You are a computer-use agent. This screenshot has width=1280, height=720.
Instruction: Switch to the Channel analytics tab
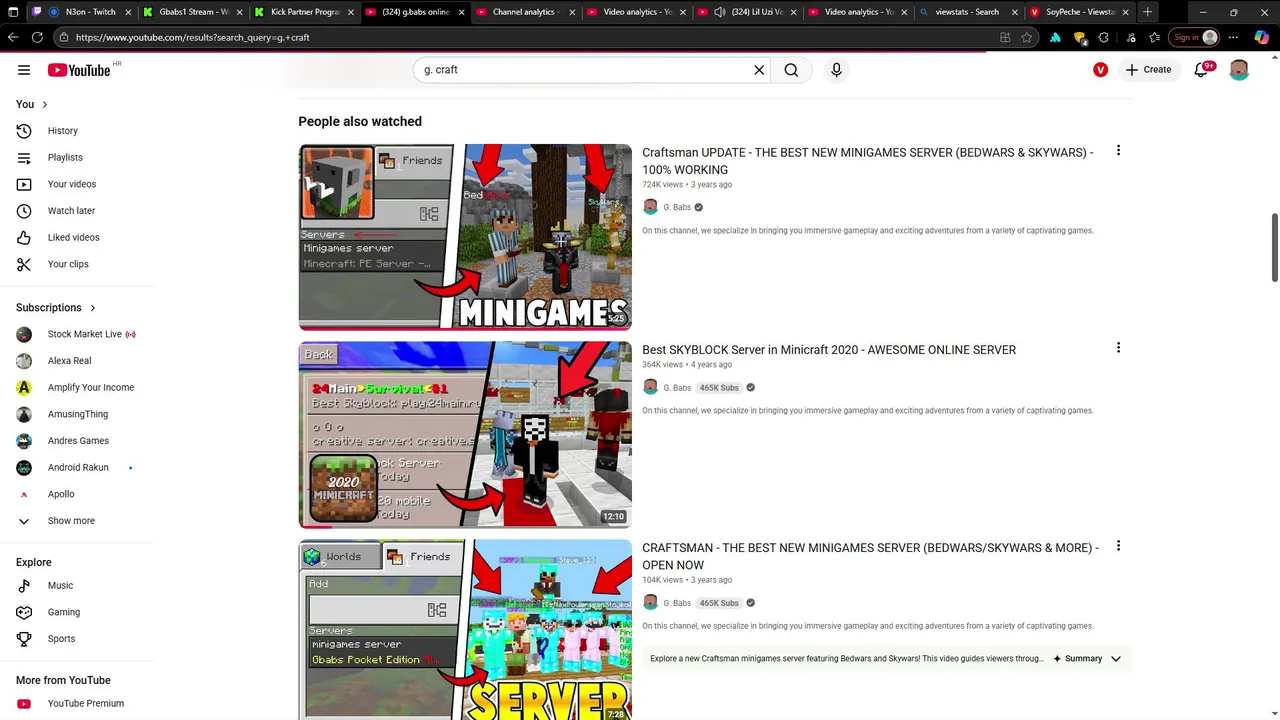pos(526,12)
